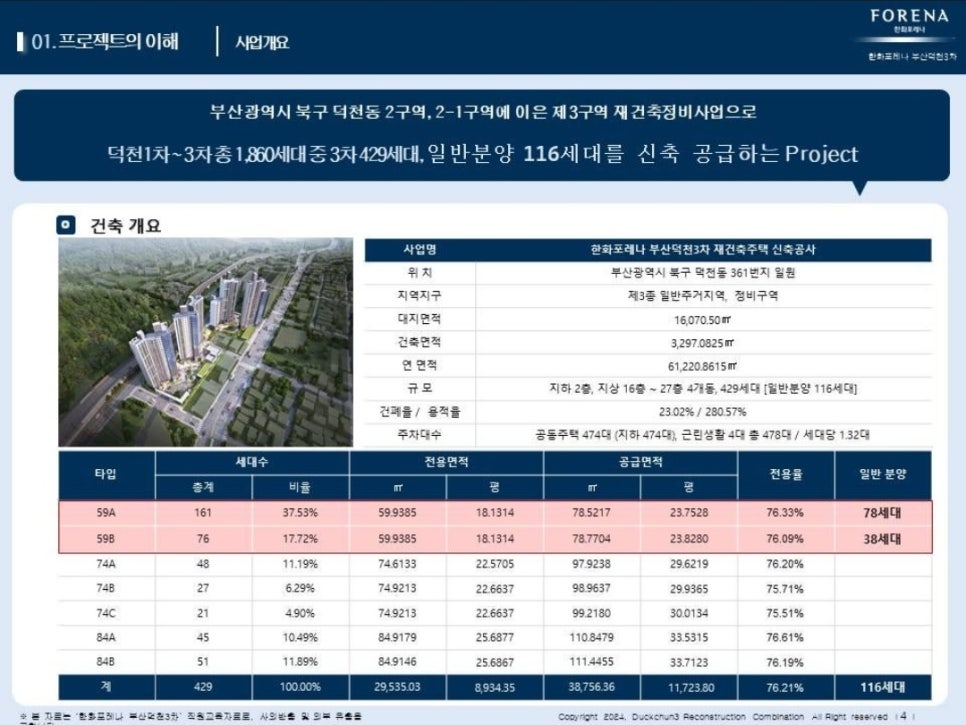Click the '84A' type cell
966x725 pixels.
(x=106, y=638)
